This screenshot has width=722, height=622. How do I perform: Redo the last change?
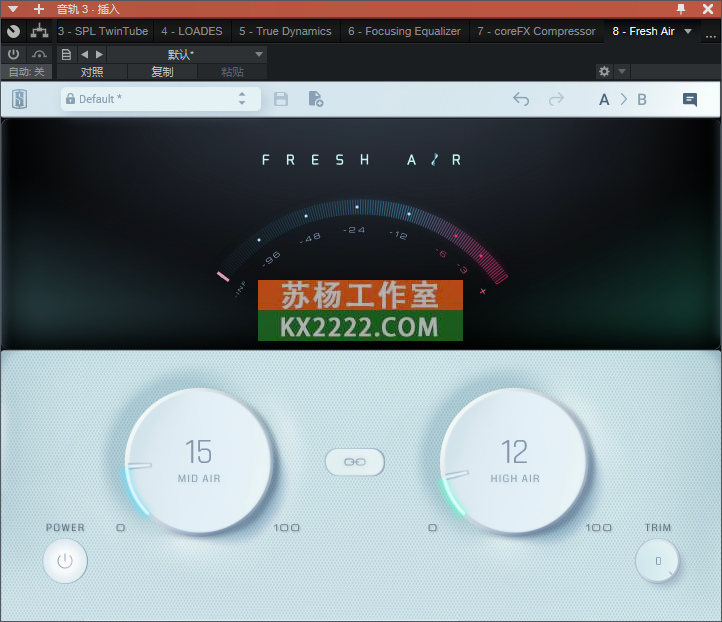(556, 99)
